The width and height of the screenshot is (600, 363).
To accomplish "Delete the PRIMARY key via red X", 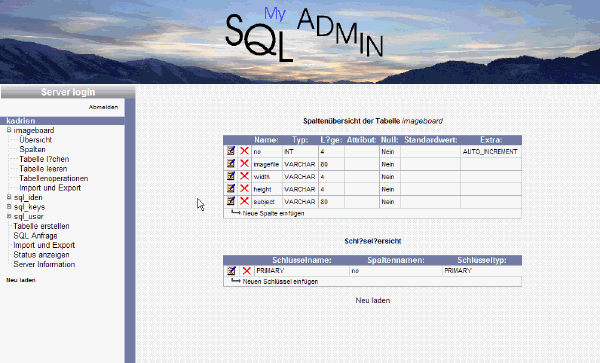I will [247, 271].
